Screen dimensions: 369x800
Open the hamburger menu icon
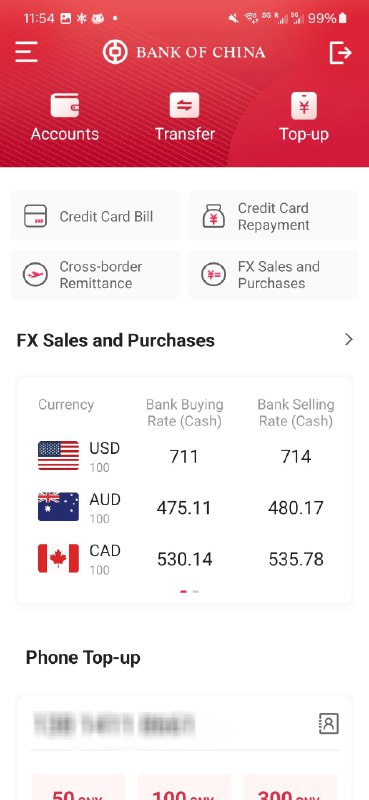27,52
